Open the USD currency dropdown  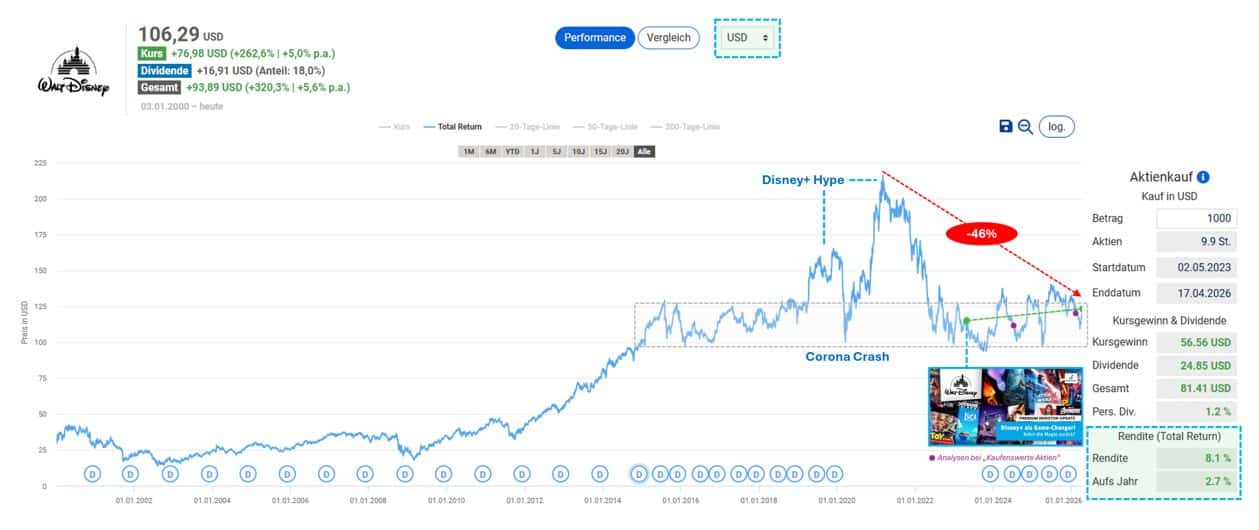pyautogui.click(x=747, y=38)
